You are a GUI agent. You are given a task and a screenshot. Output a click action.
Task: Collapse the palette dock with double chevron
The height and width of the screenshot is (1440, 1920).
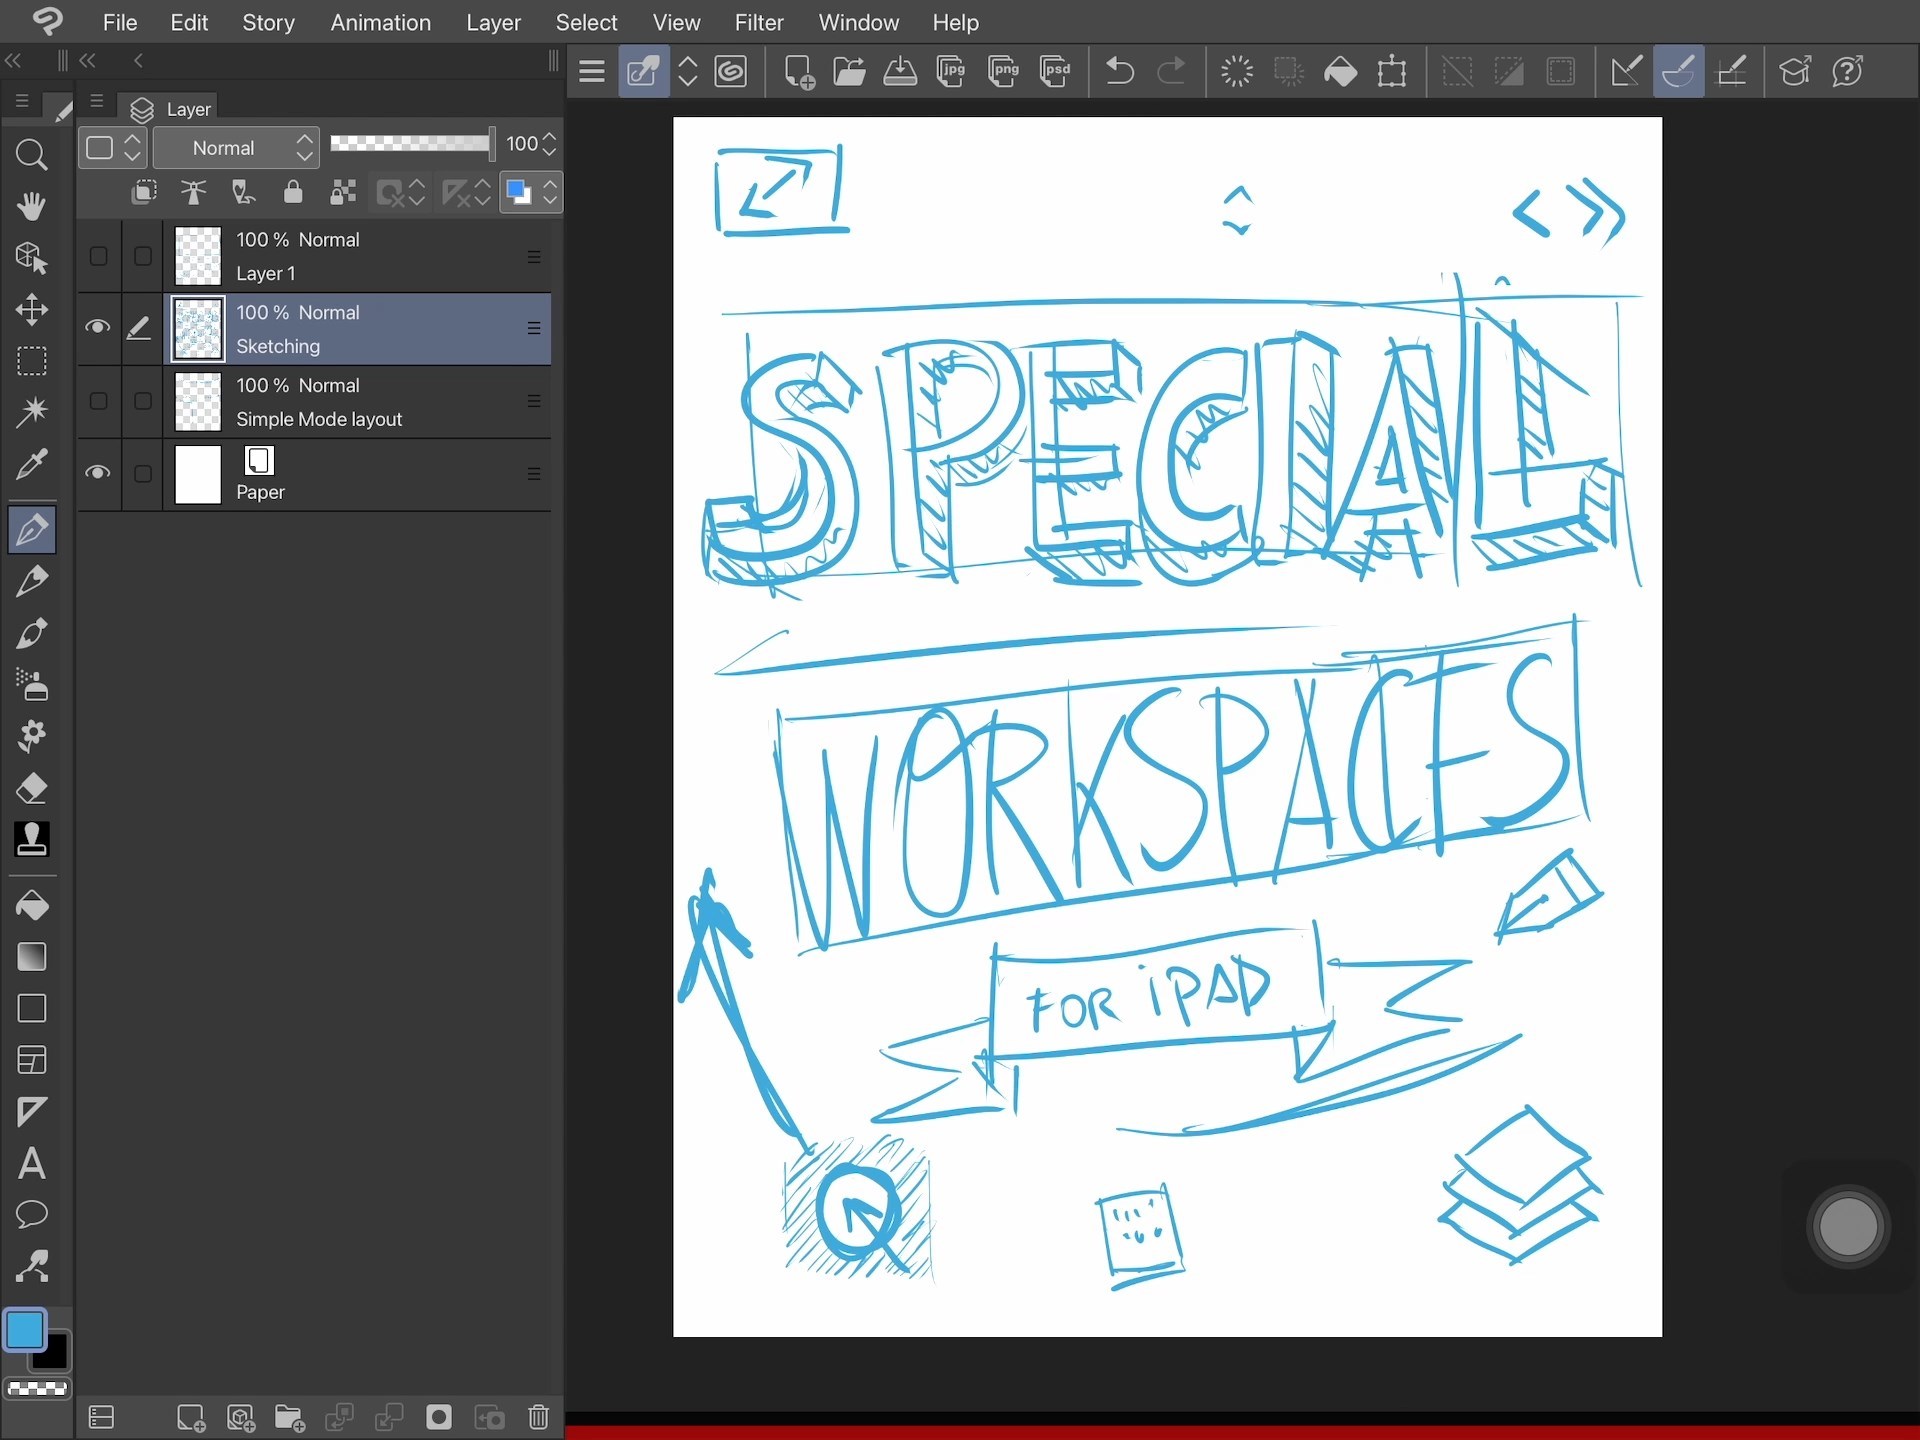click(88, 61)
